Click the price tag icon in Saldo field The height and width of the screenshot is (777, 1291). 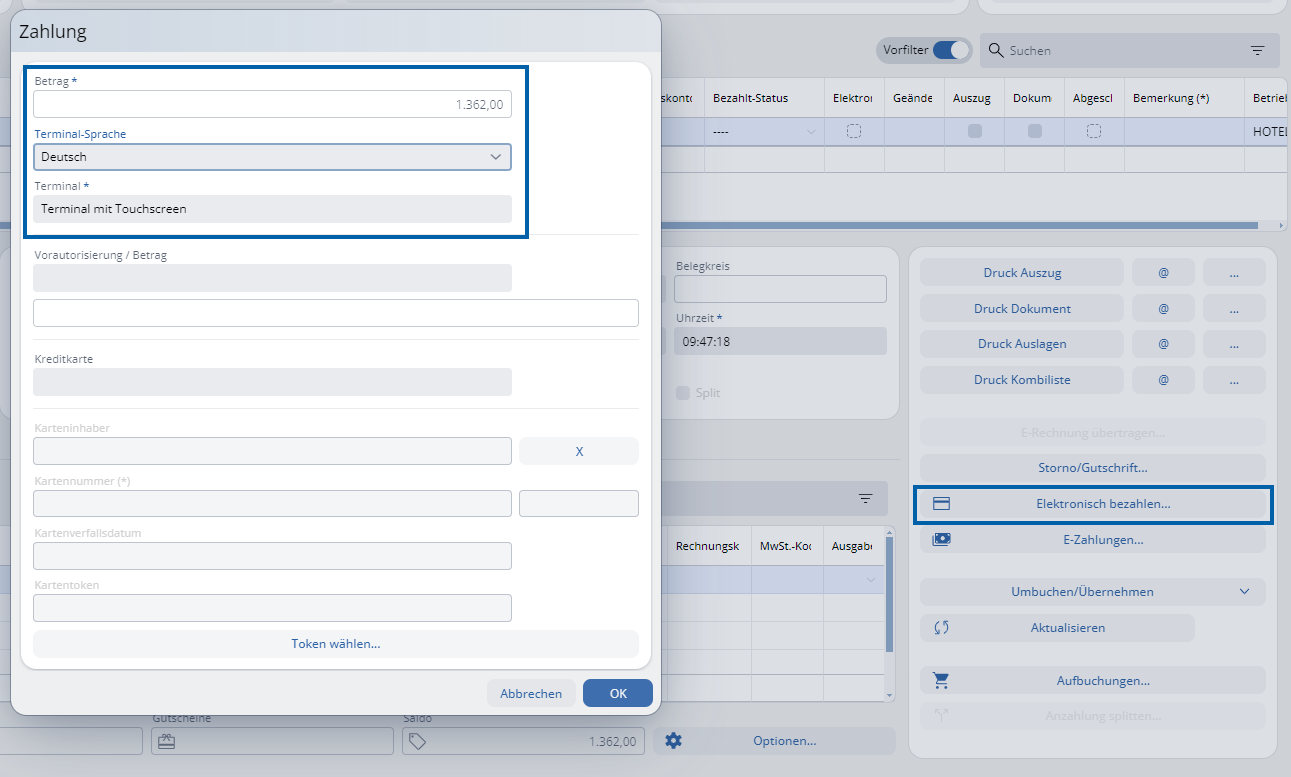pos(418,741)
